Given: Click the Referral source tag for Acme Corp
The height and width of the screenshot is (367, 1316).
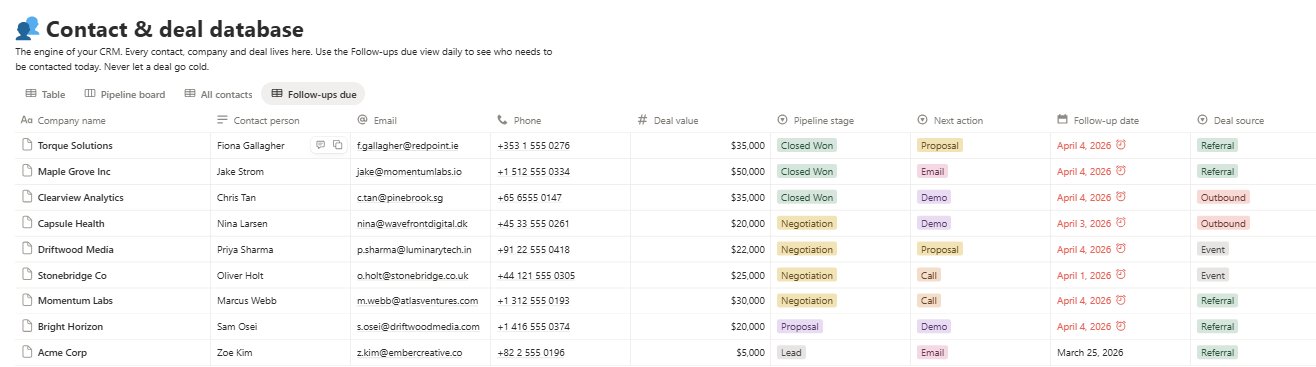Looking at the screenshot, I should click(1217, 352).
